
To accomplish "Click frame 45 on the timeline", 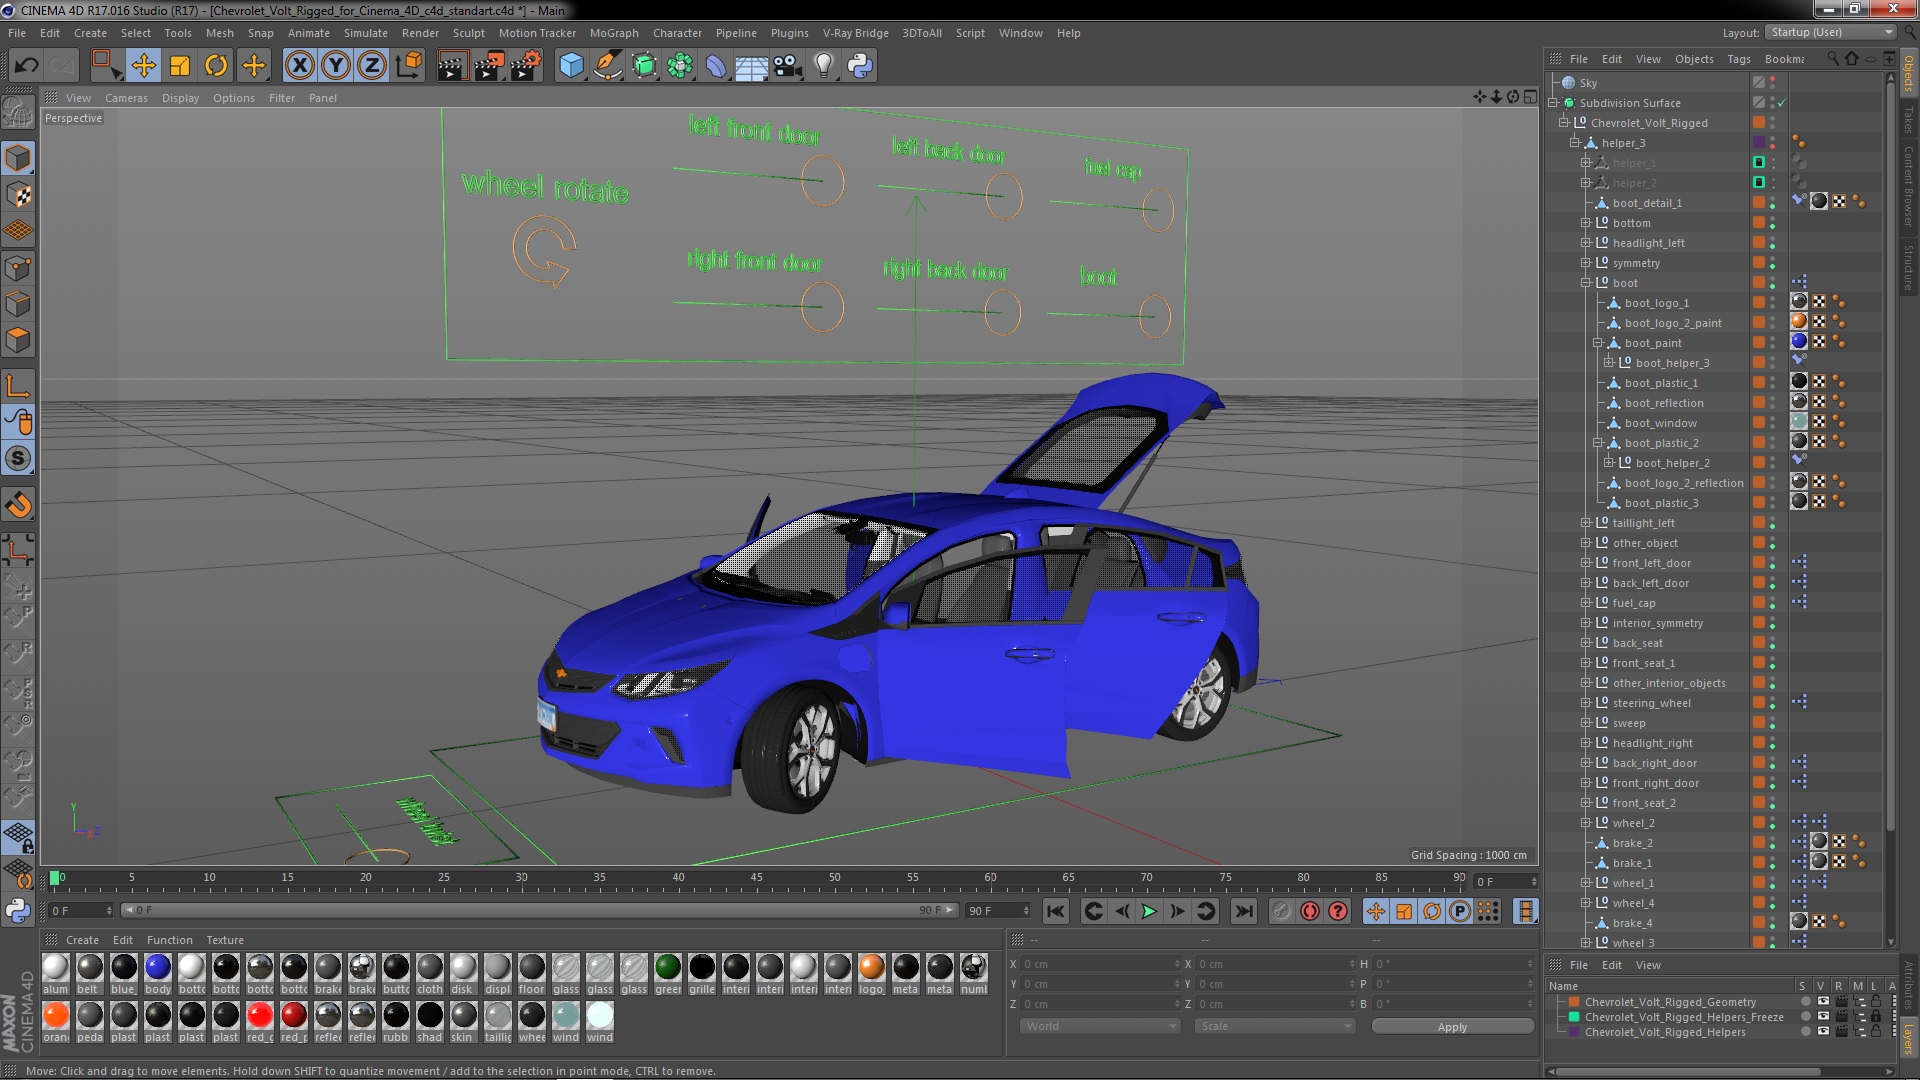I will 756,880.
